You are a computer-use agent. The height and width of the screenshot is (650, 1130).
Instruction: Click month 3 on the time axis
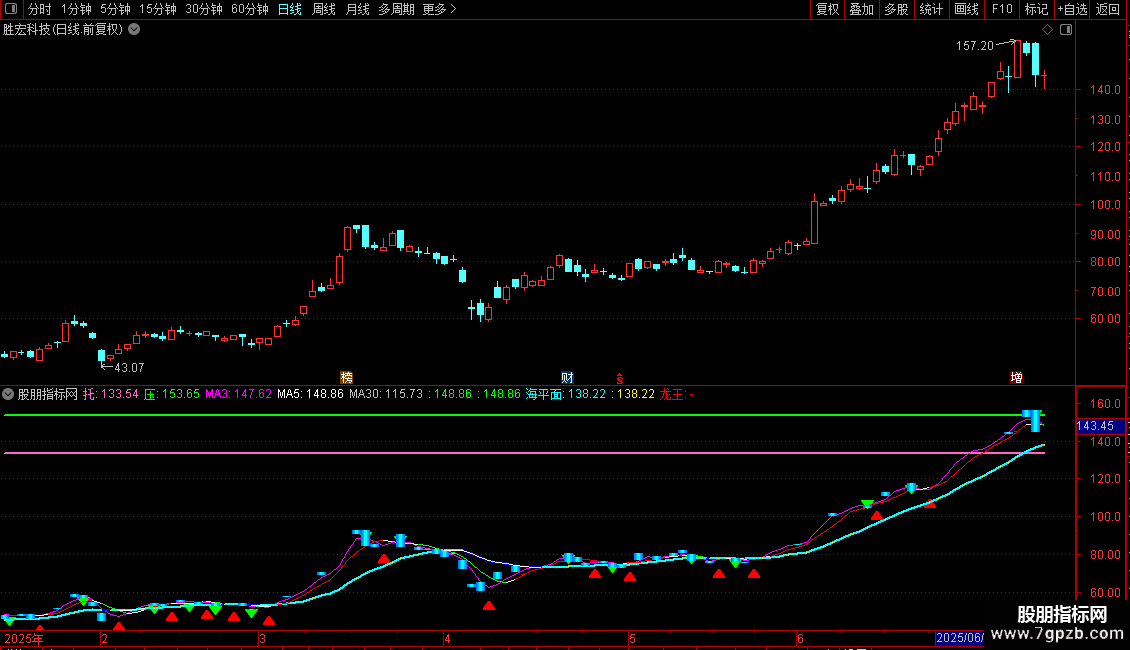[262, 638]
